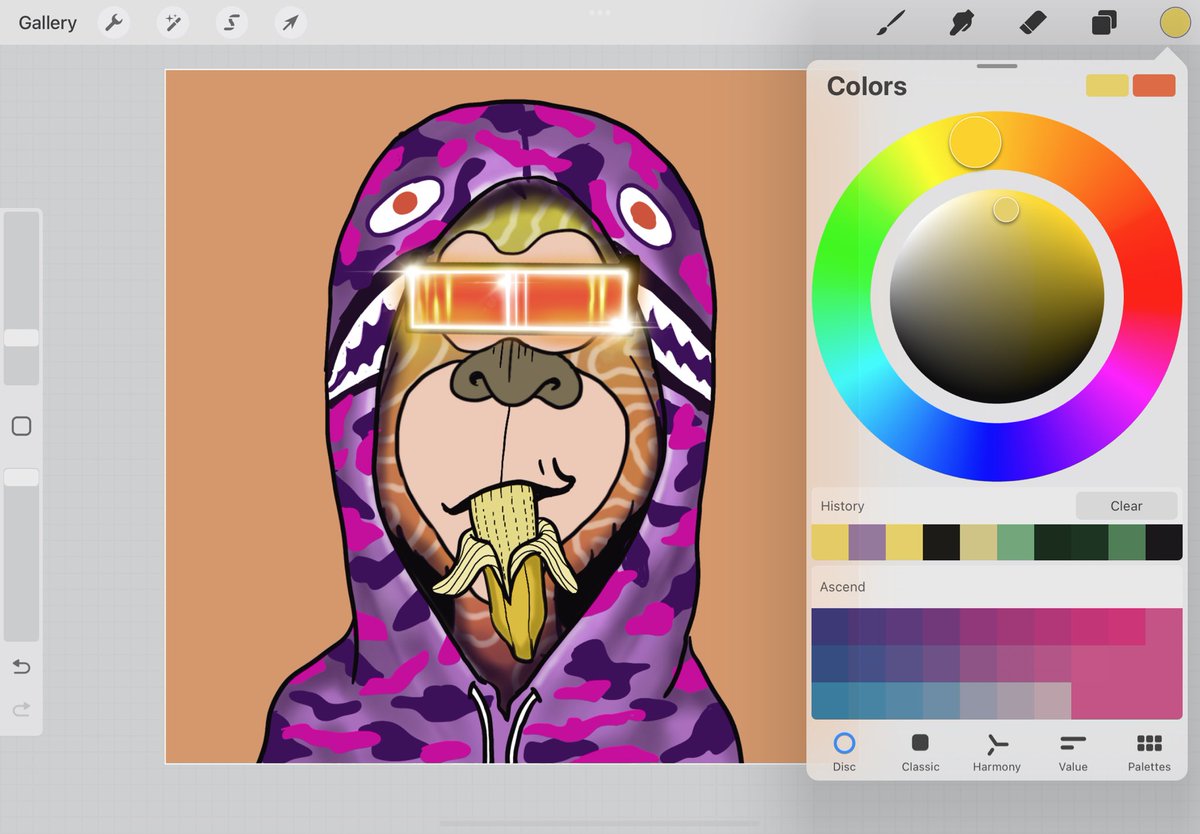Click the Colors panel title

(x=866, y=86)
